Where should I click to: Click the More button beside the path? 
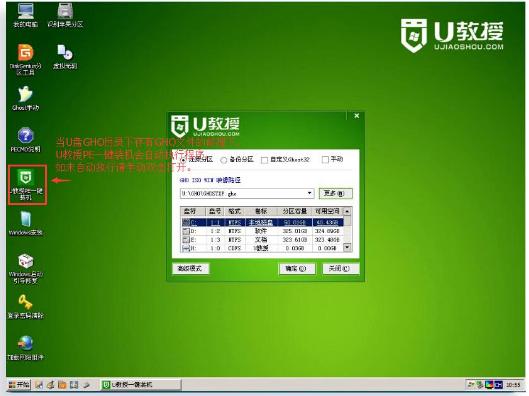(x=335, y=193)
